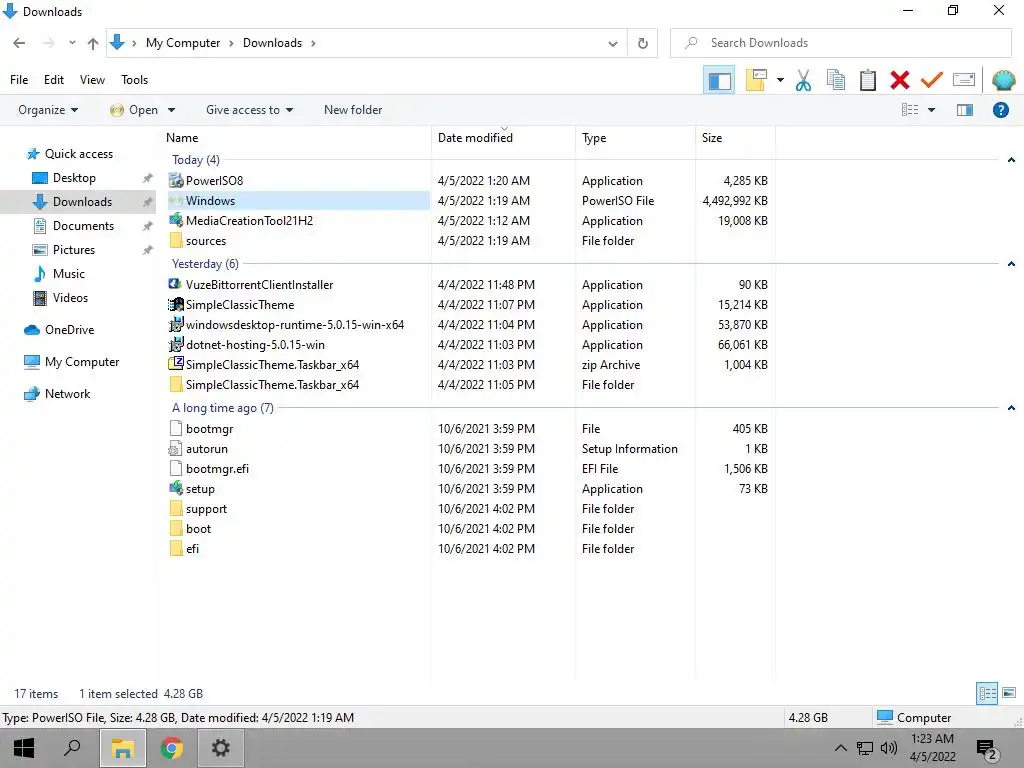Switch to large icons view in status bar
This screenshot has width=1024, height=768.
pos(1009,693)
